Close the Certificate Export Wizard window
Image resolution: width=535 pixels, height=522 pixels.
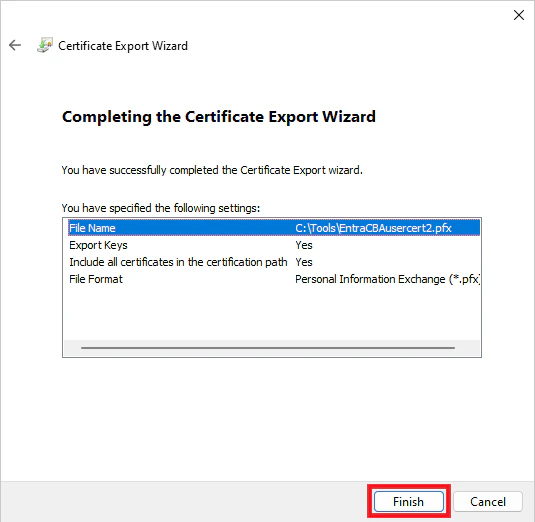519,15
